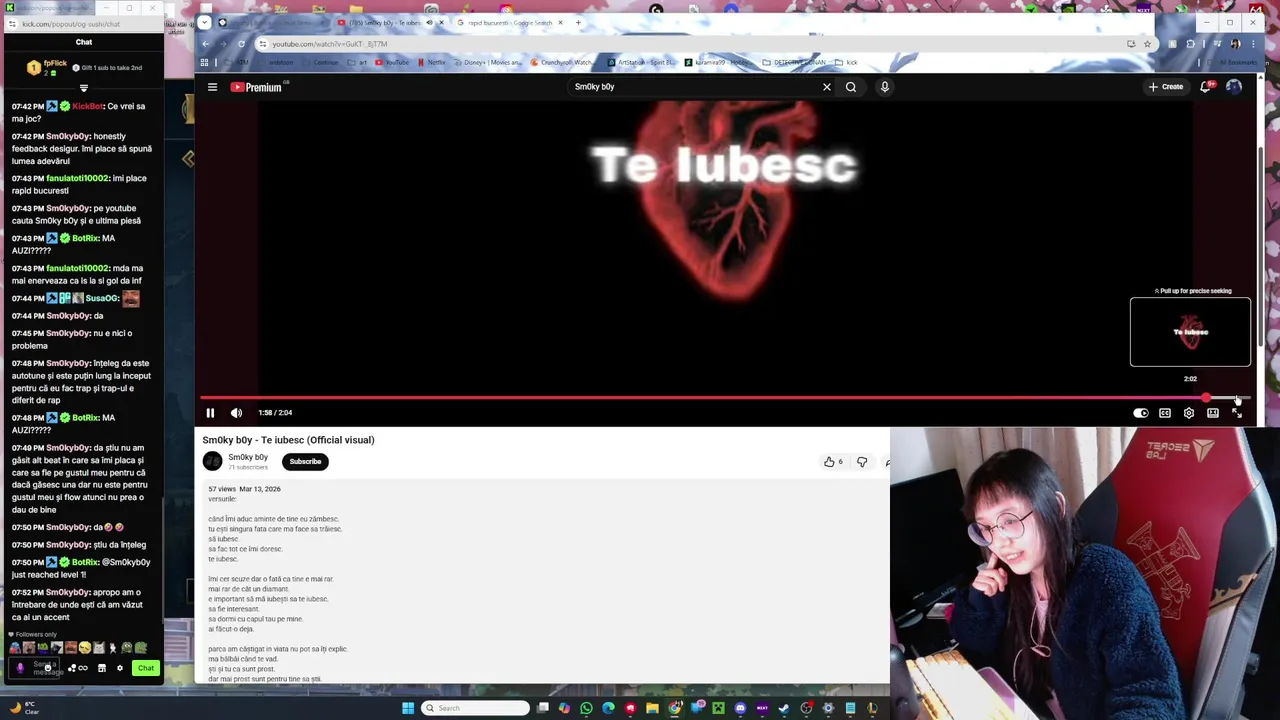
Task: Go back in the browser
Action: coord(205,44)
